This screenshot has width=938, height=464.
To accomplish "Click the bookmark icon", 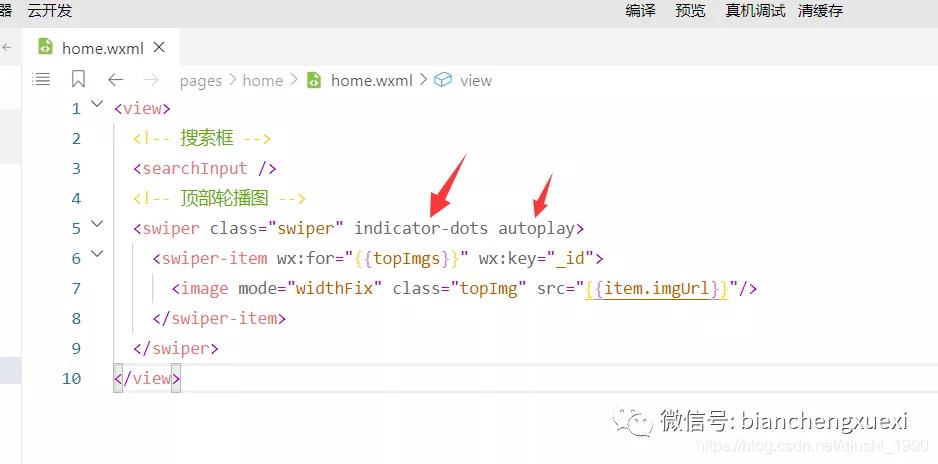I will coord(78,79).
